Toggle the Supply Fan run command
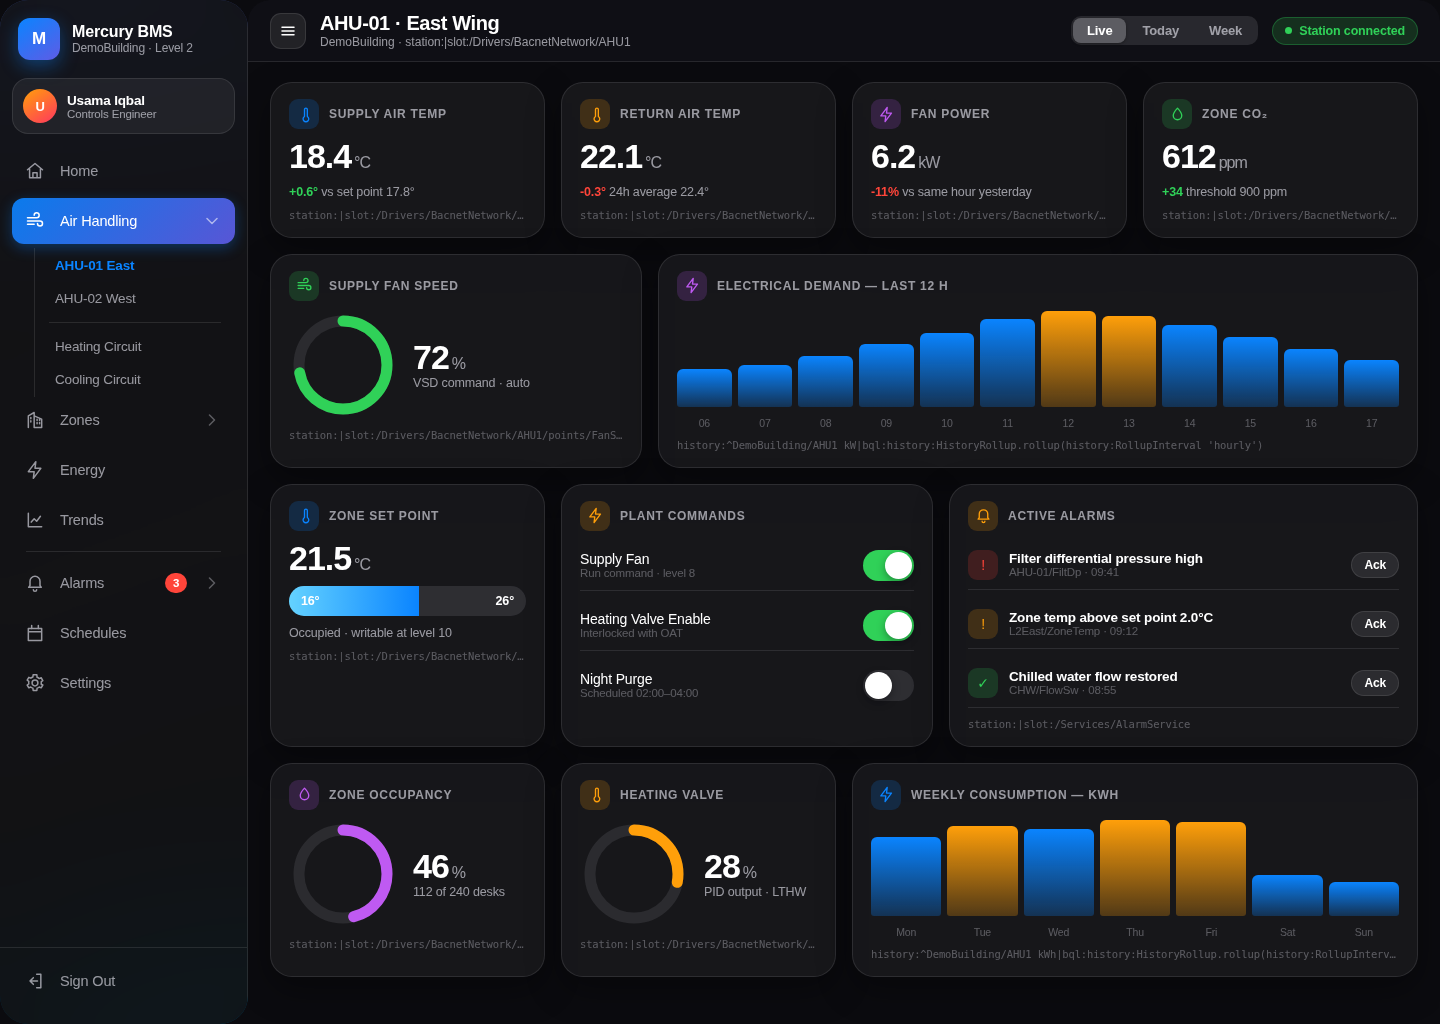The height and width of the screenshot is (1024, 1440). pyautogui.click(x=888, y=565)
